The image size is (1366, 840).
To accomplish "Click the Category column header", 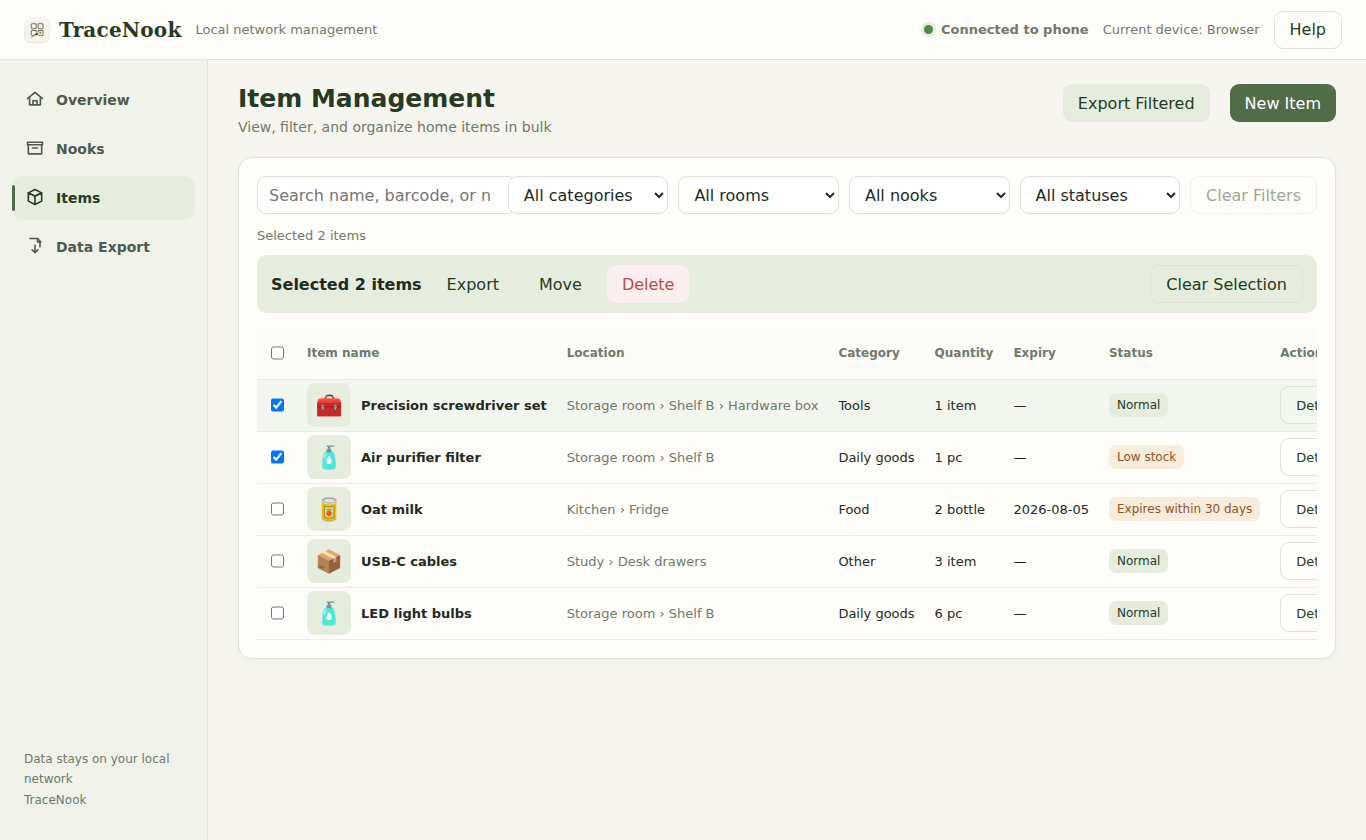I will 868,353.
